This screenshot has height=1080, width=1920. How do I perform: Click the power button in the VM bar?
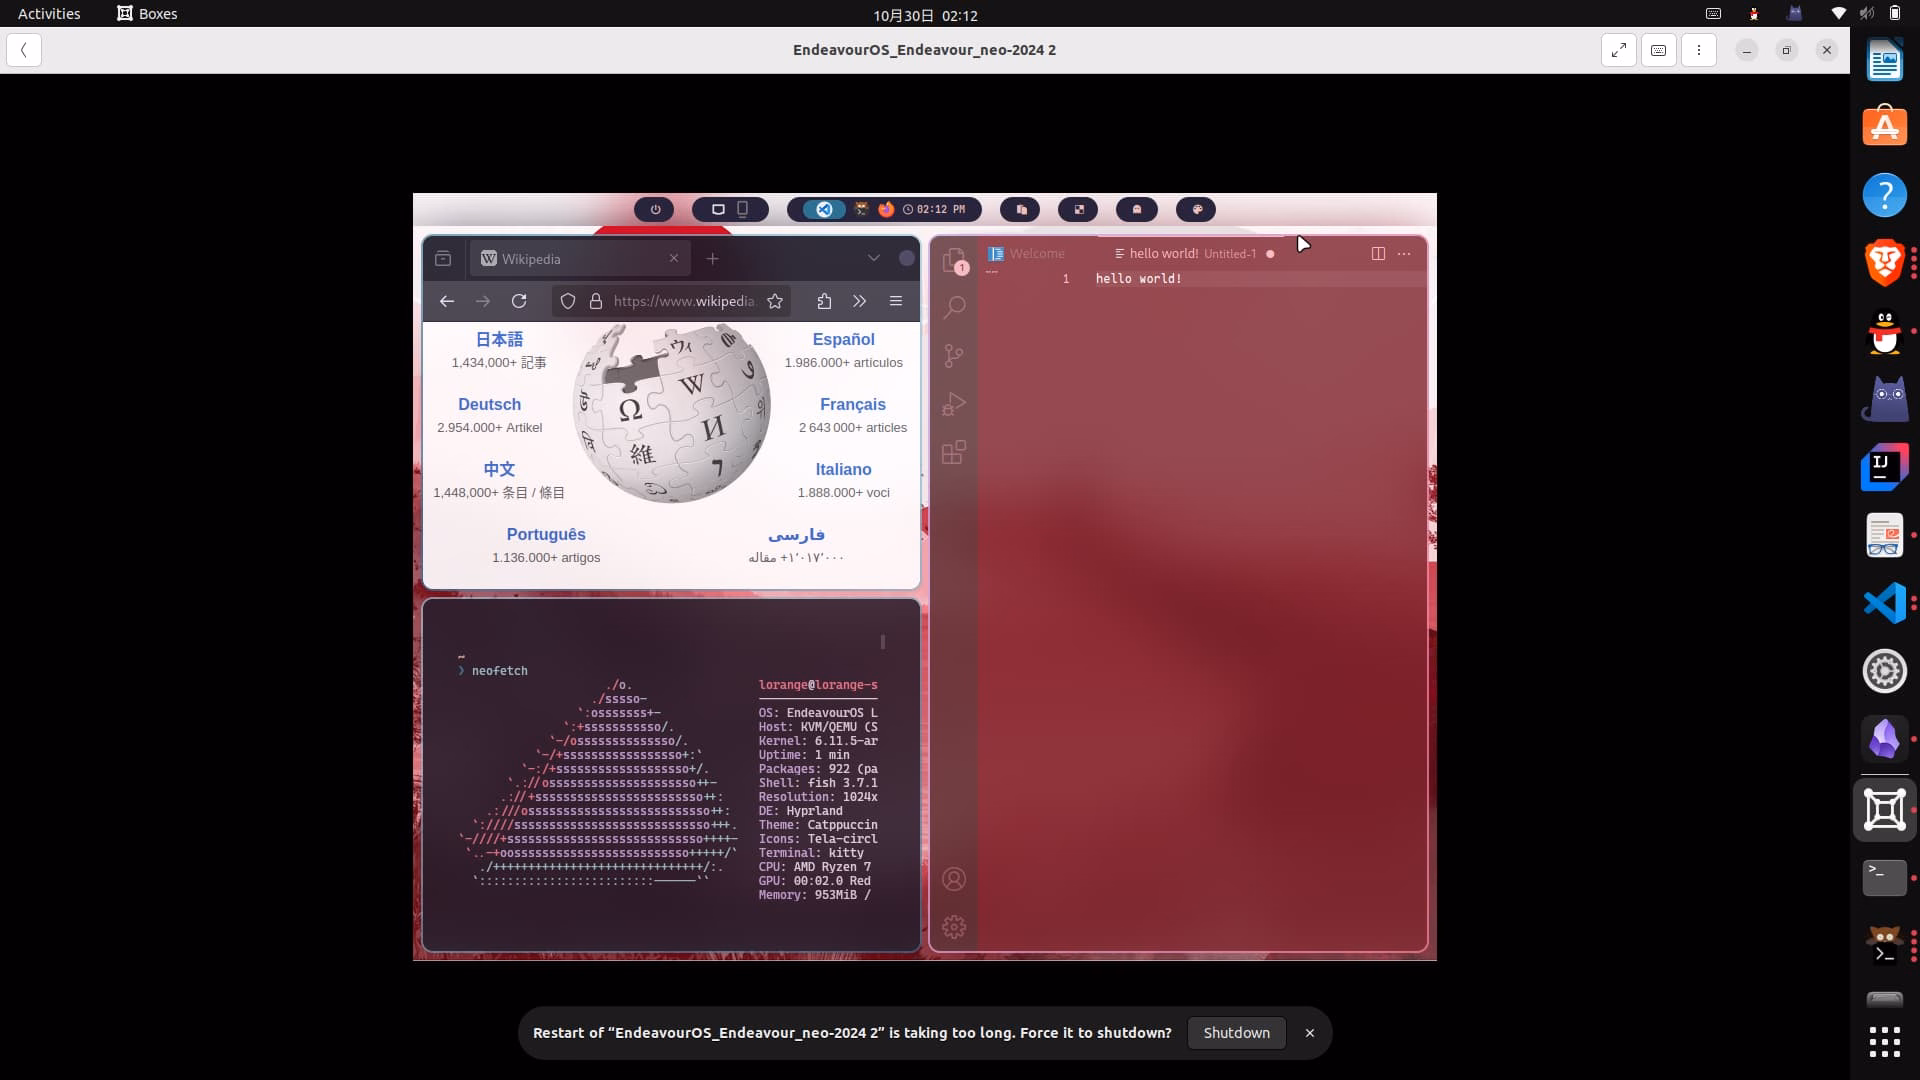pos(655,209)
